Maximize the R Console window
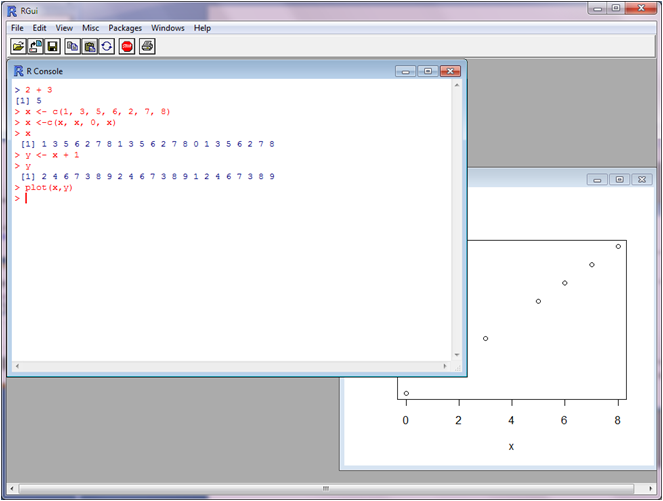 (427, 71)
